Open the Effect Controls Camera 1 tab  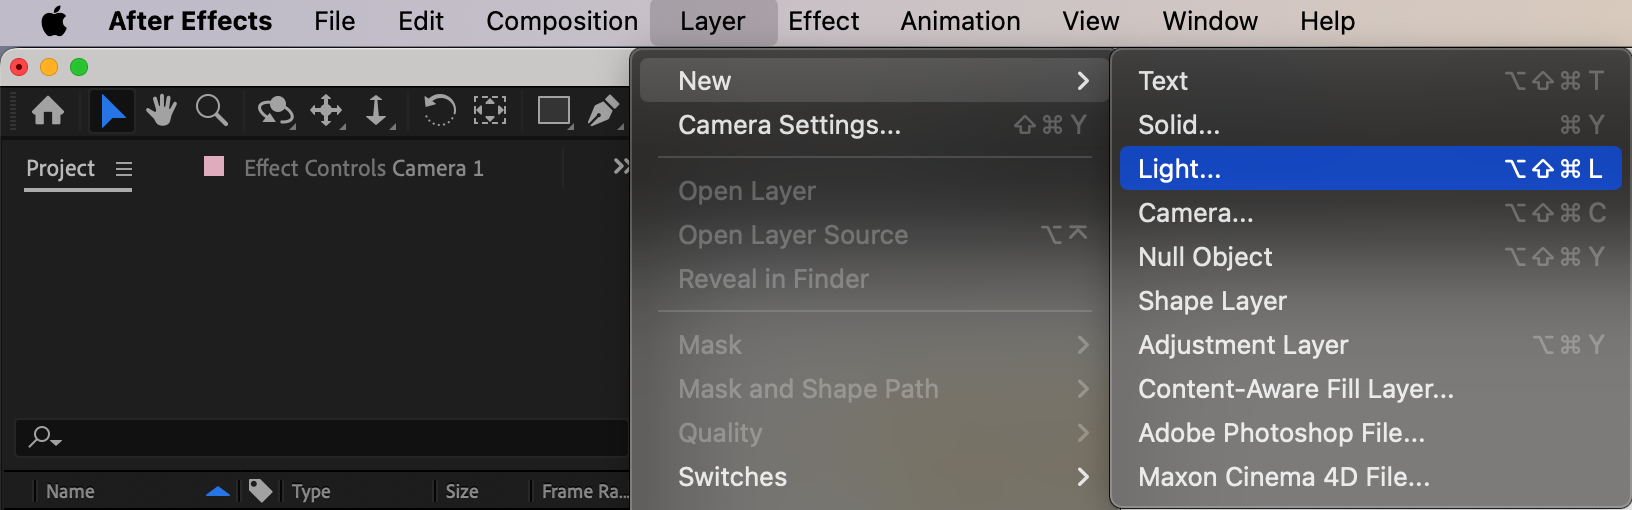(363, 168)
